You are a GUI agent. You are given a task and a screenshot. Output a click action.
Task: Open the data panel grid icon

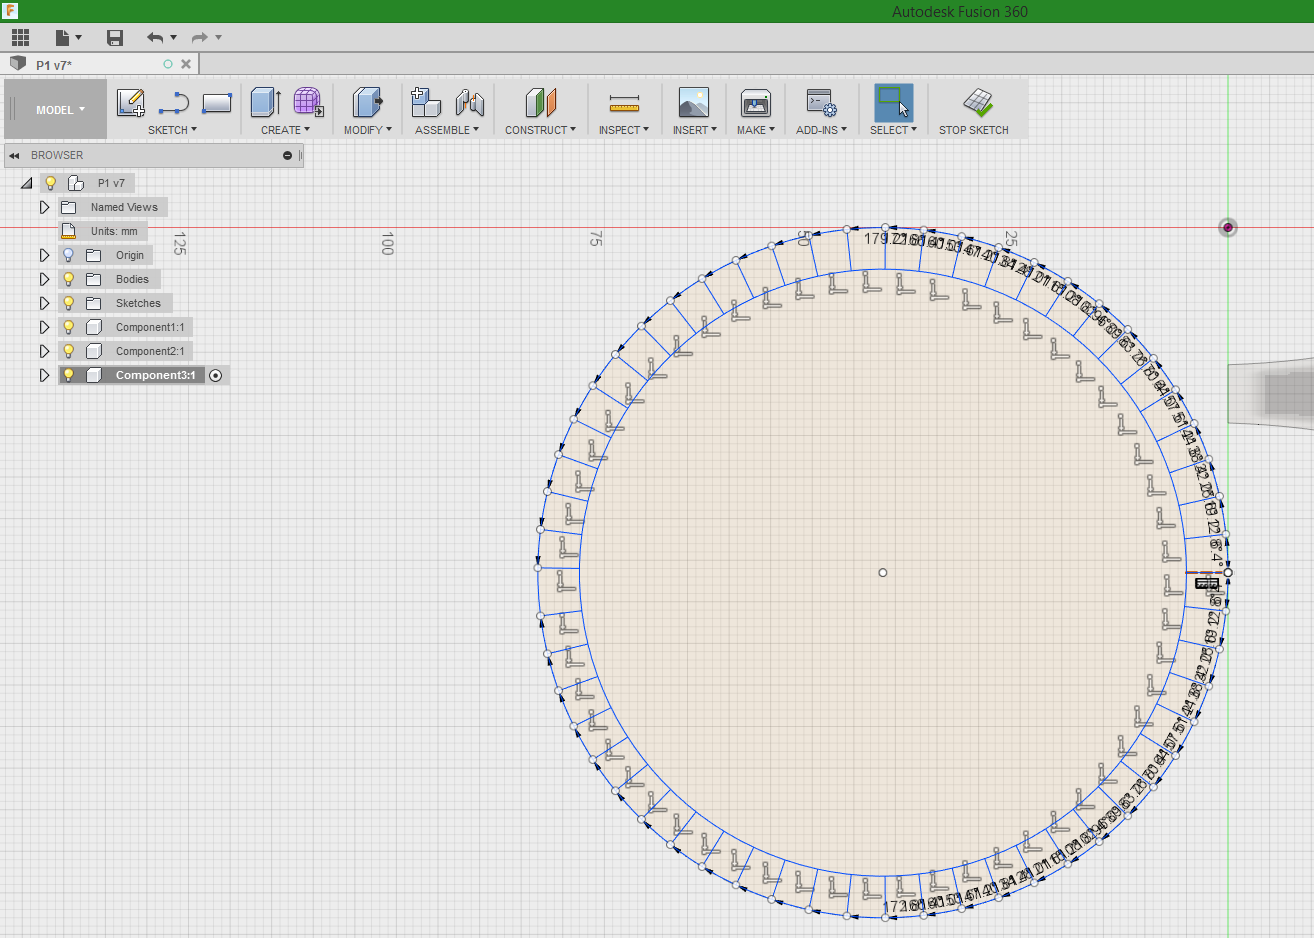pos(20,38)
